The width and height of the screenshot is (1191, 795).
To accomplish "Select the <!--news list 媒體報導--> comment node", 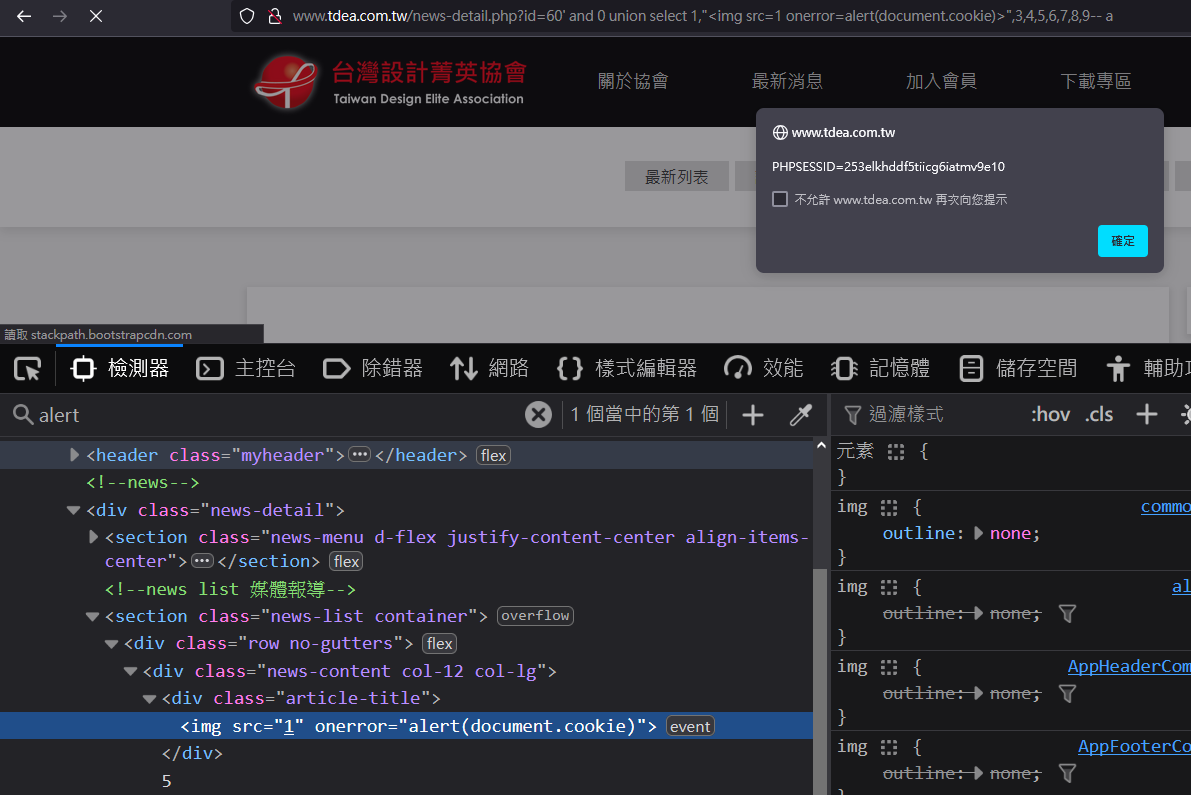I will tap(230, 589).
